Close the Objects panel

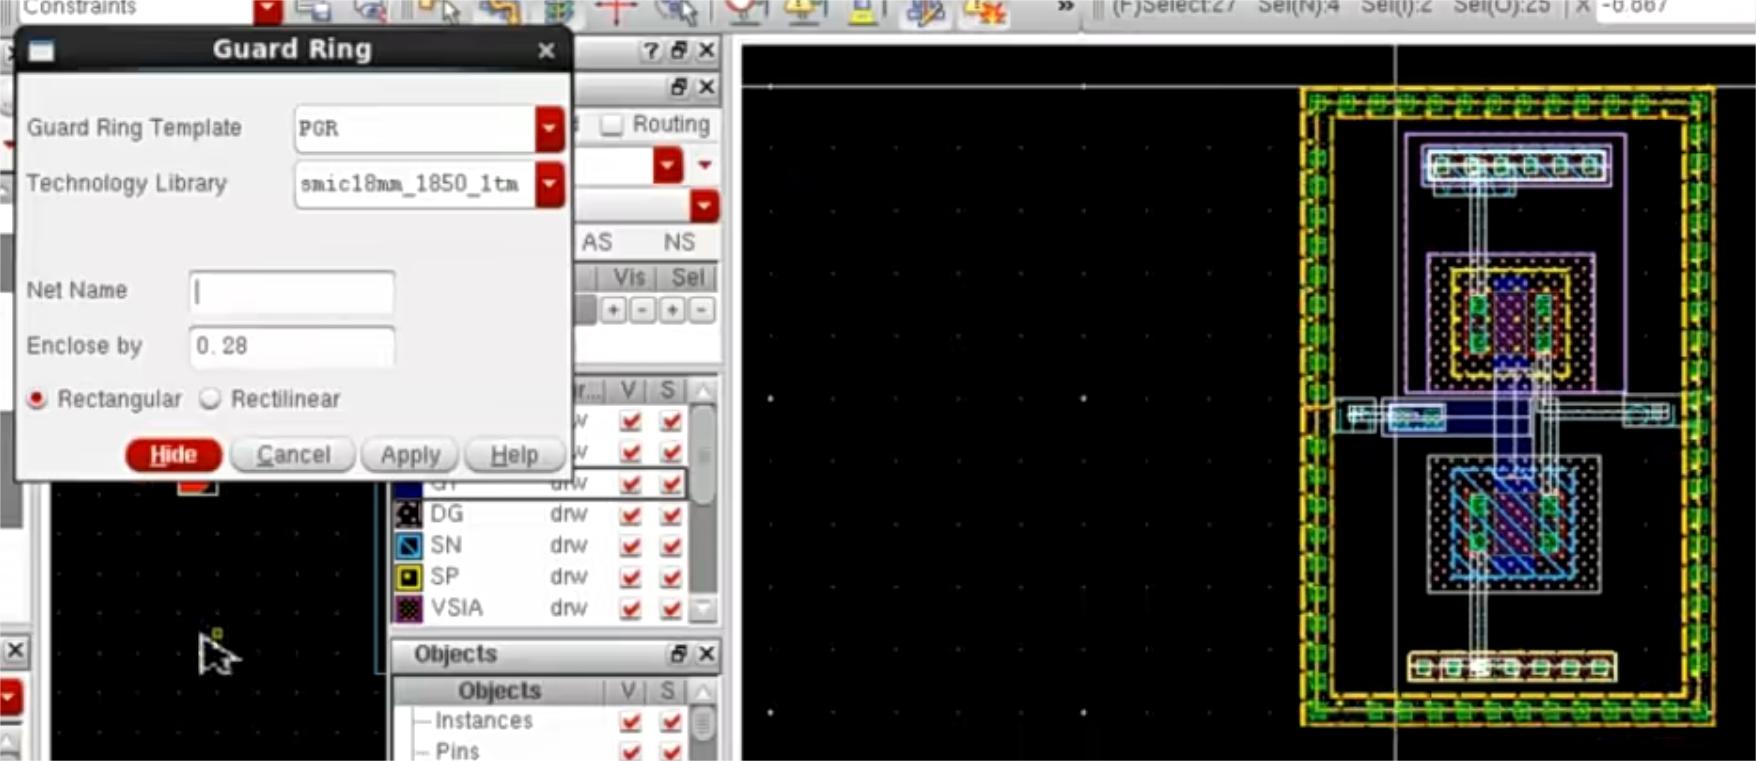pos(706,654)
